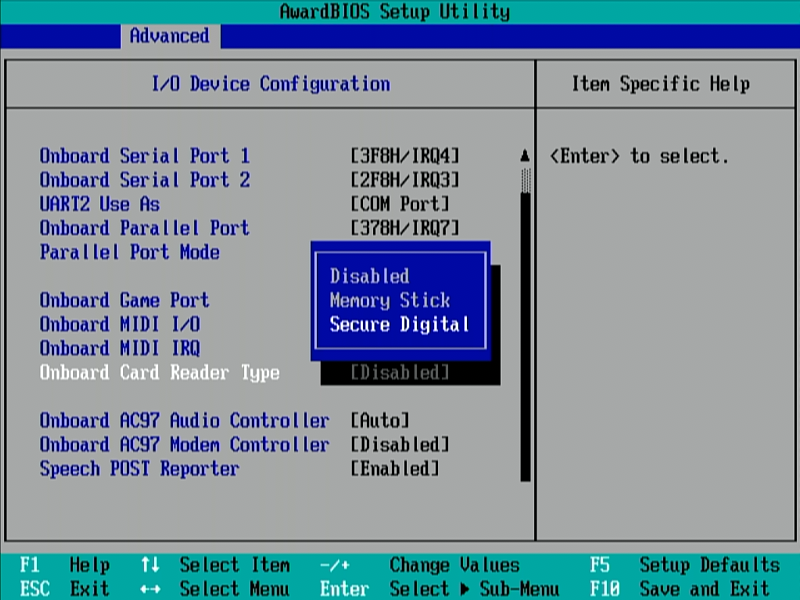Select Onboard AC97 Modem Controller label
The height and width of the screenshot is (600, 800).
tap(185, 444)
